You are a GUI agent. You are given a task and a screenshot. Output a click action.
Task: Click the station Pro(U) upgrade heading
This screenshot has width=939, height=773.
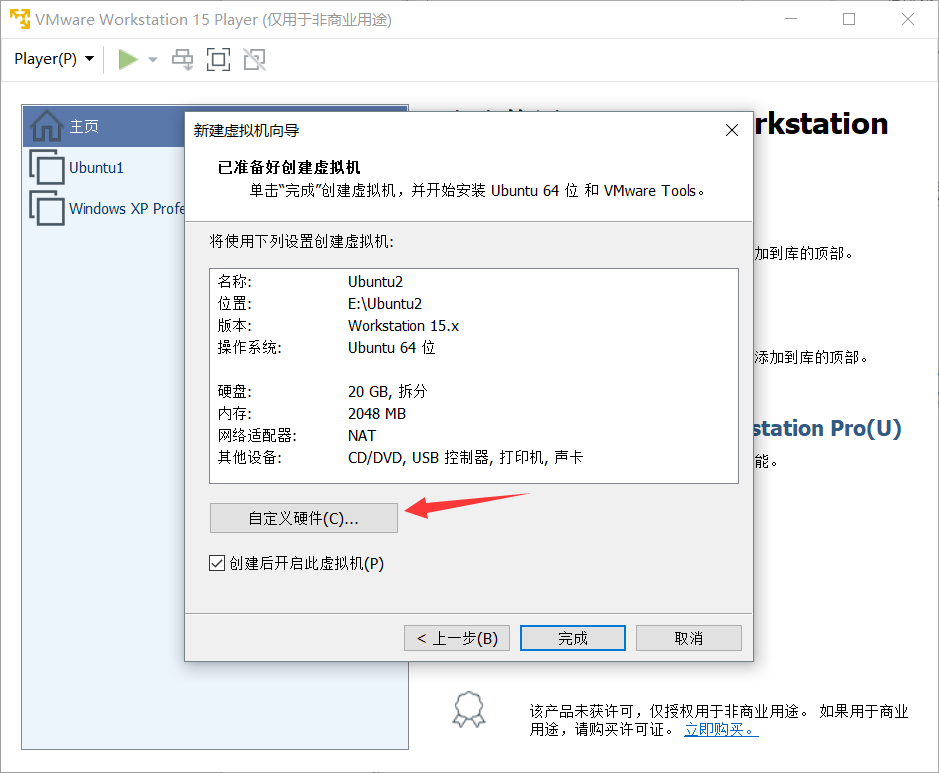[x=827, y=429]
